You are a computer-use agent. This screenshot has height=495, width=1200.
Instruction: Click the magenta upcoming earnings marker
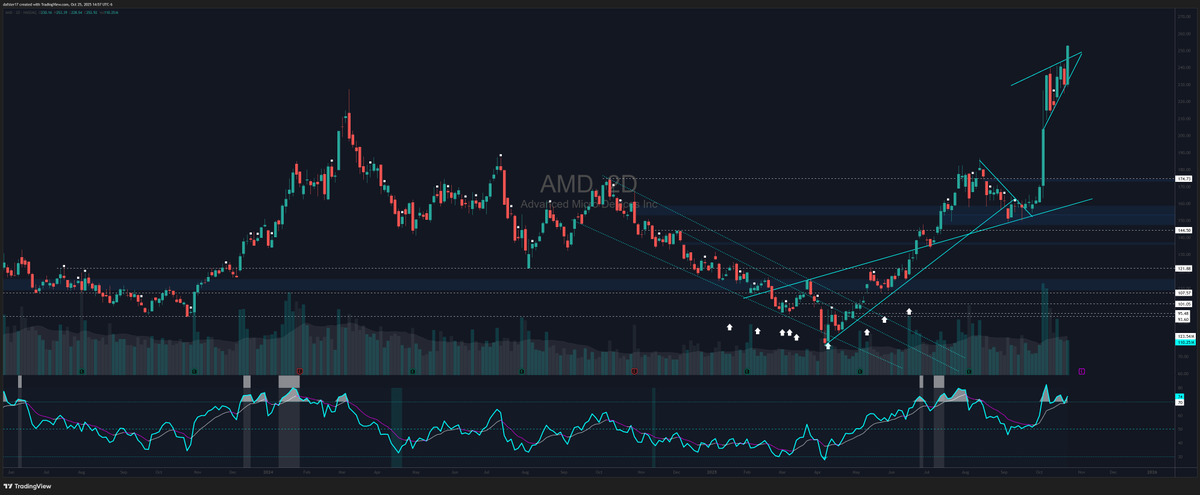point(1082,371)
